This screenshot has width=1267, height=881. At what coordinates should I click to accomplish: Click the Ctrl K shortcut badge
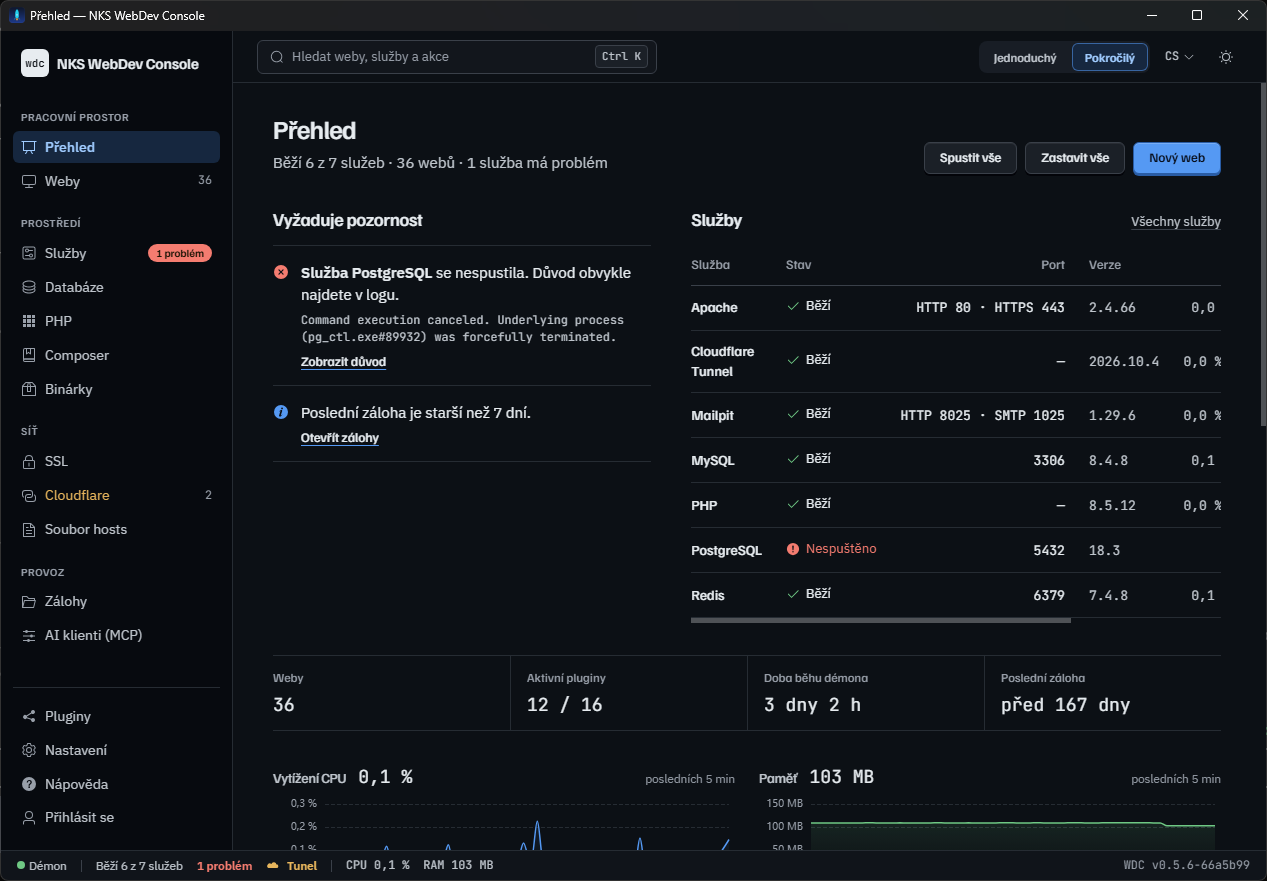coord(622,57)
